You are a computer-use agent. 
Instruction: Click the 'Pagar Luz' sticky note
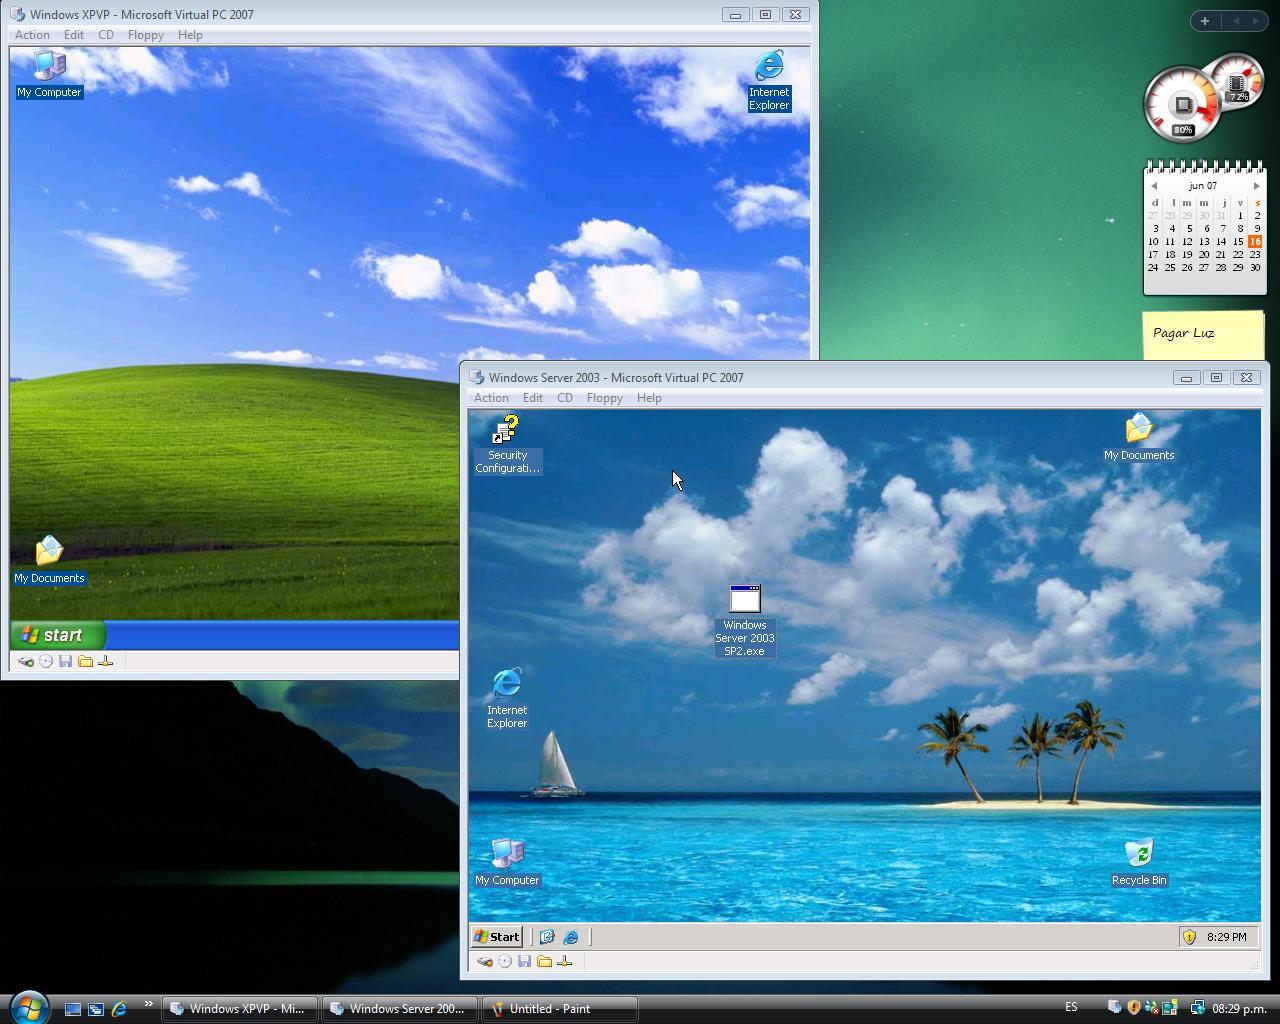(x=1203, y=335)
